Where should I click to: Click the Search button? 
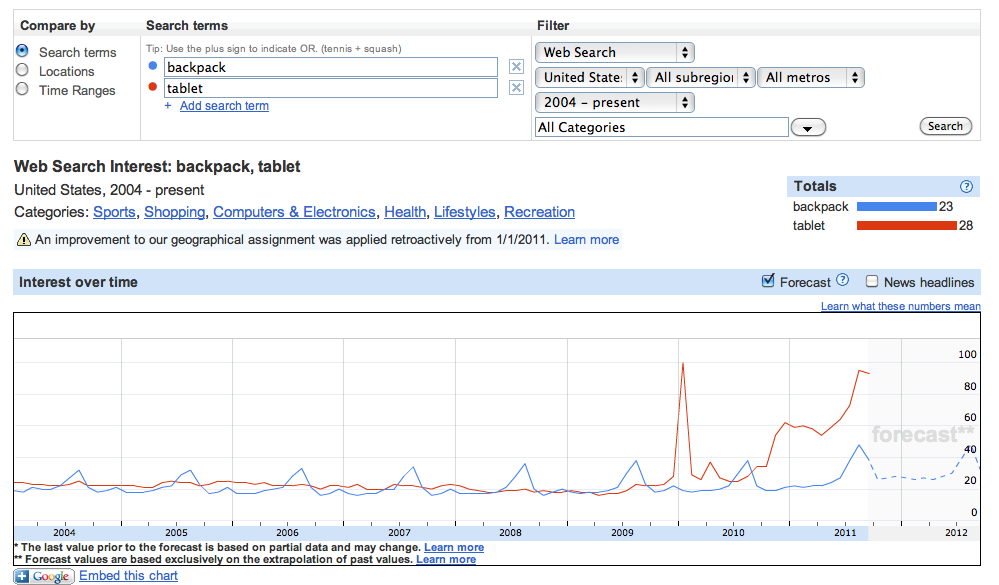click(945, 126)
